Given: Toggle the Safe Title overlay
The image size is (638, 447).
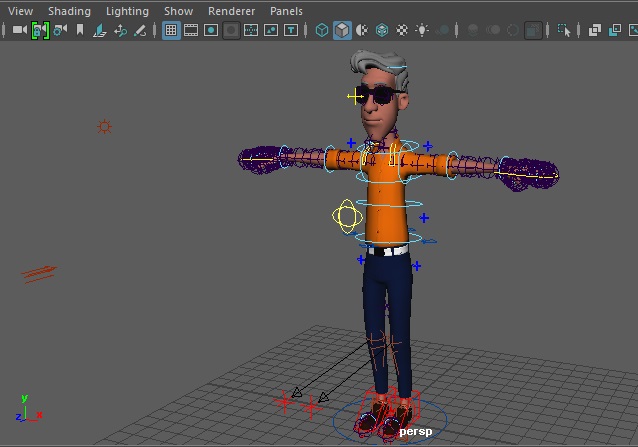Looking at the screenshot, I should [x=291, y=30].
